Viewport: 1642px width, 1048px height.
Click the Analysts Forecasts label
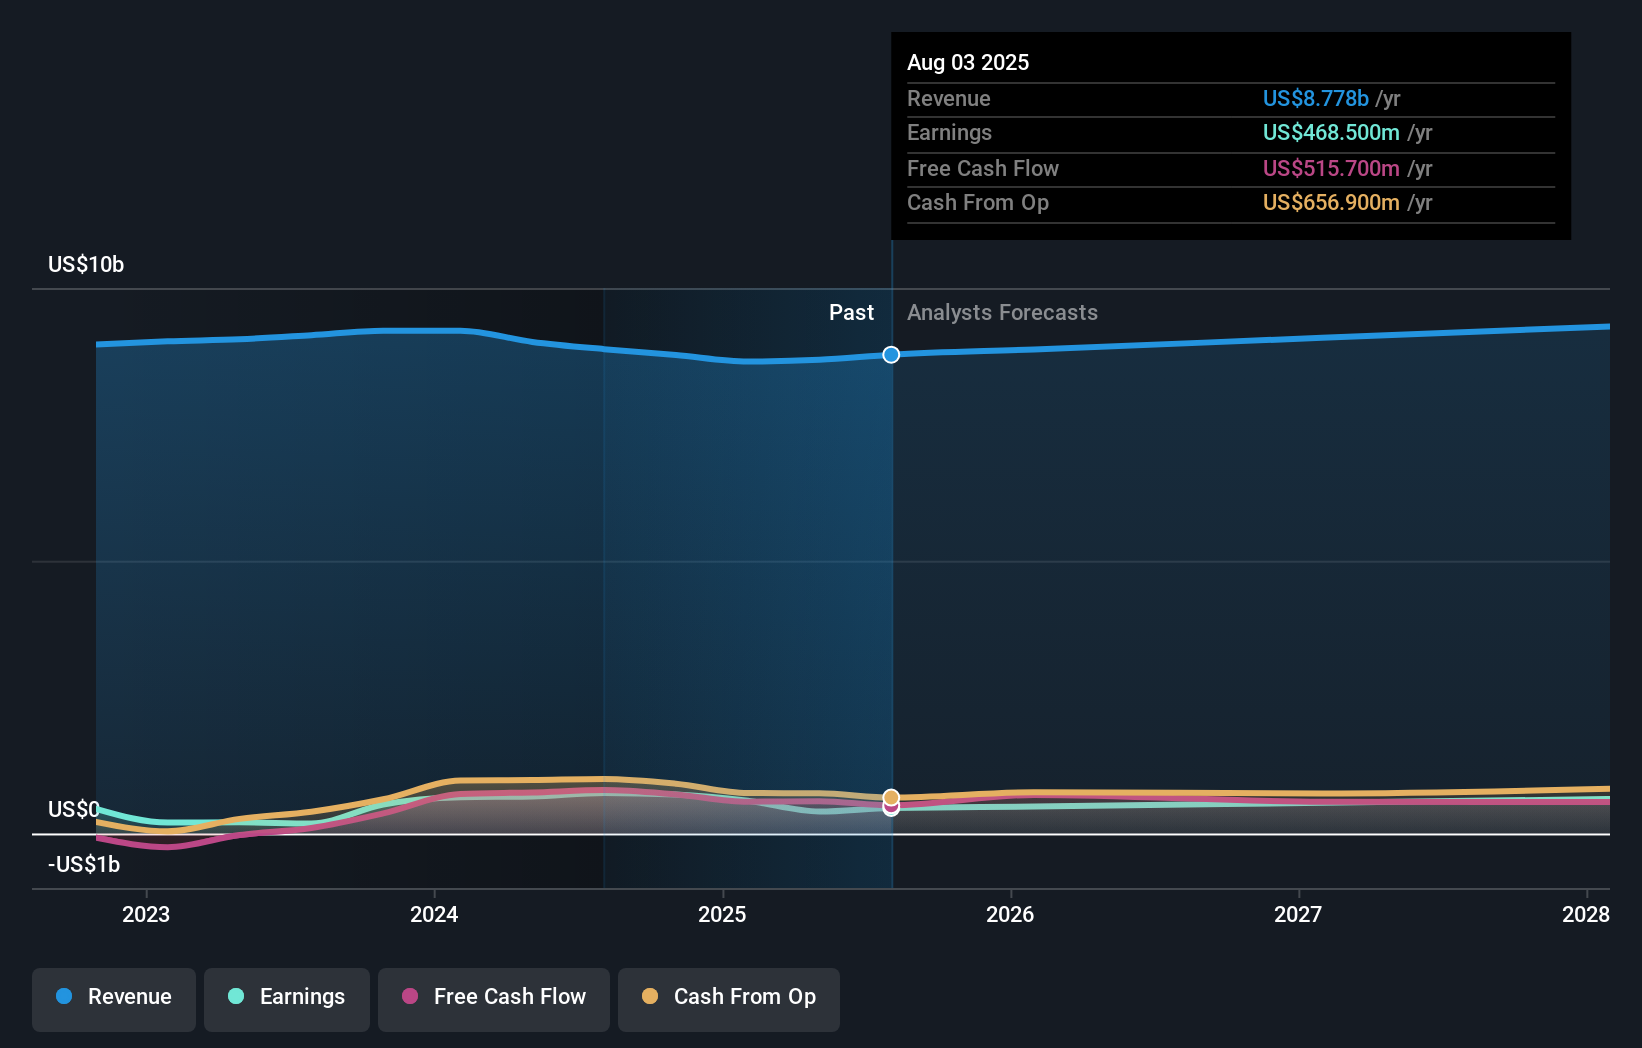[1002, 313]
